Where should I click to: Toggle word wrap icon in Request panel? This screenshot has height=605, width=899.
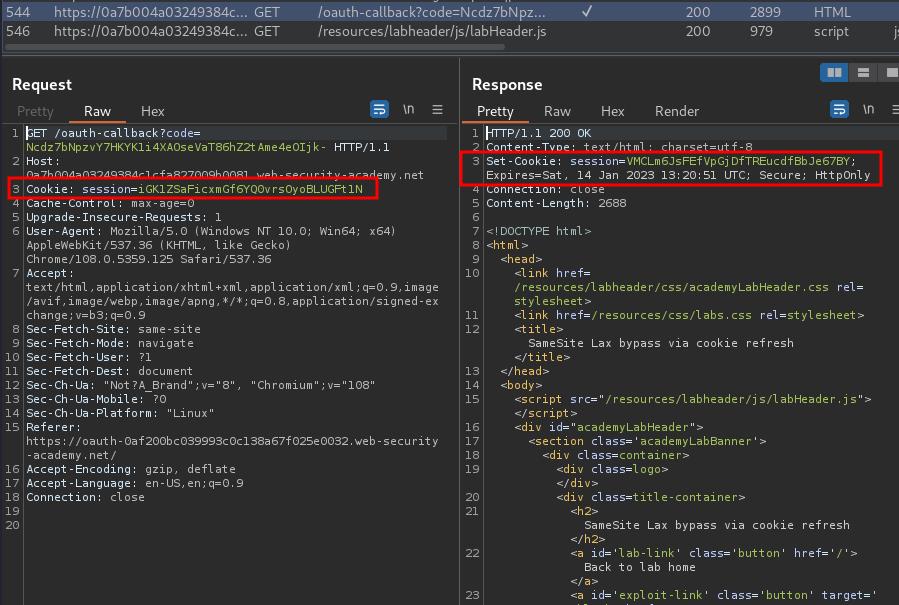point(380,109)
